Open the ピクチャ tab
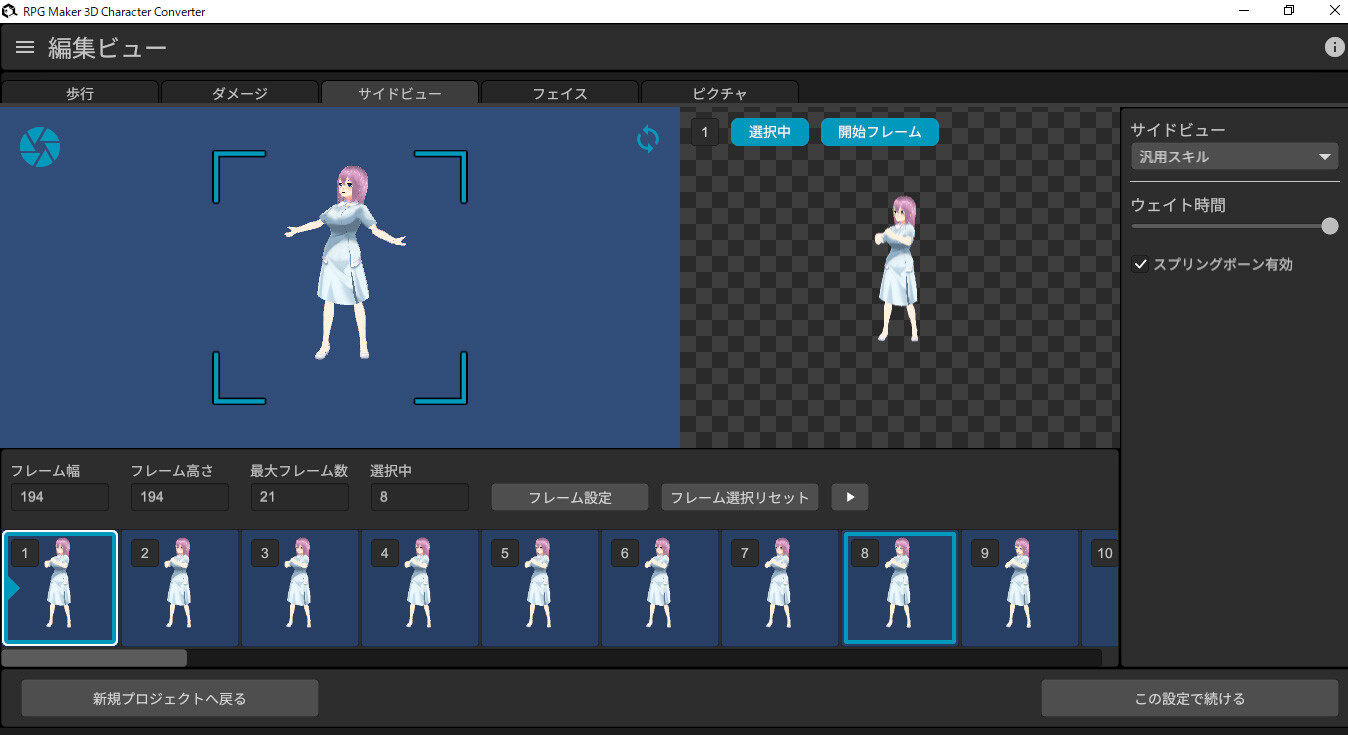 719,93
